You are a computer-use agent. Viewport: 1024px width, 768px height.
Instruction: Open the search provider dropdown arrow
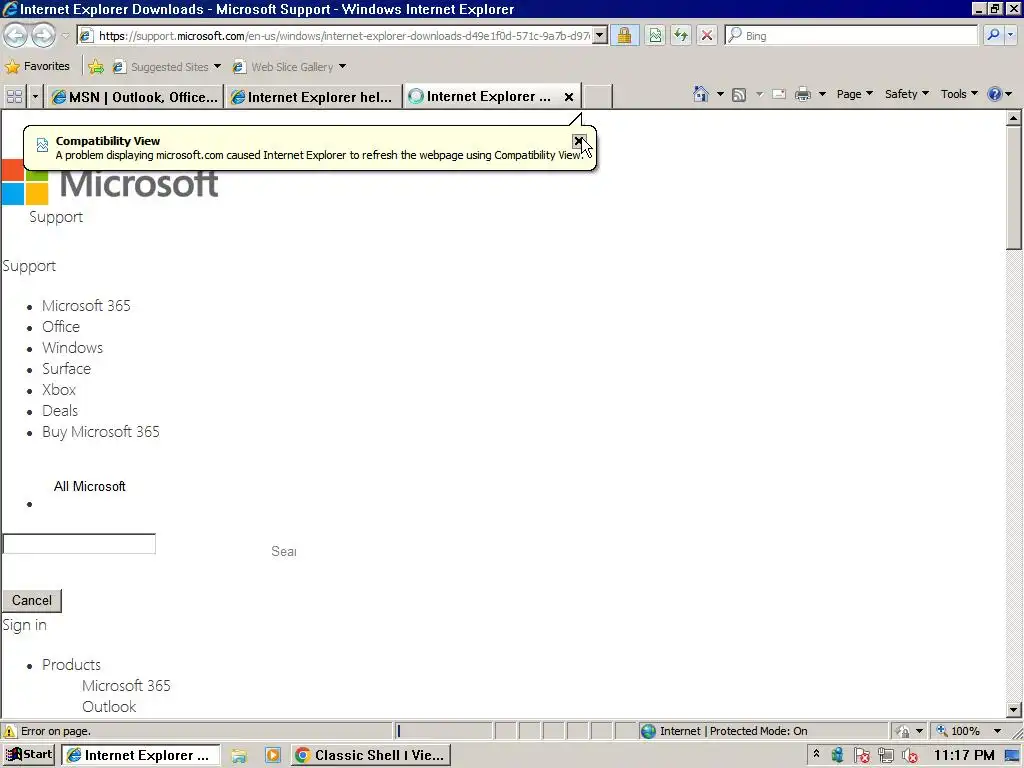pos(1011,35)
